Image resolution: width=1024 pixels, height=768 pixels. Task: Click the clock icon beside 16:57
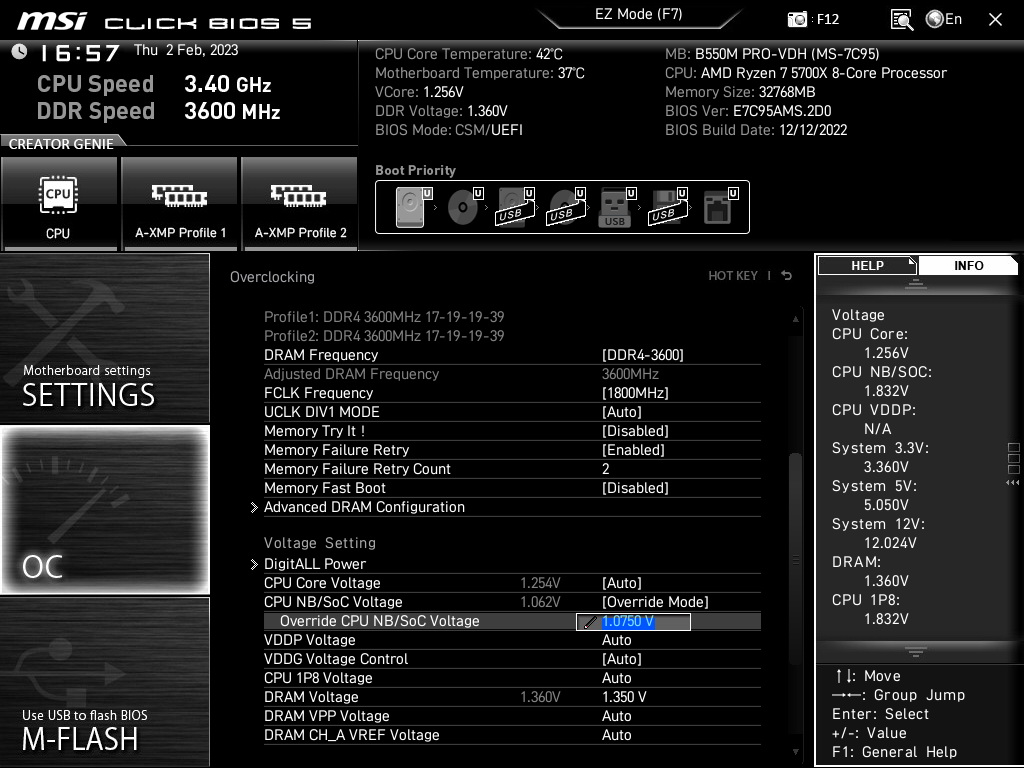coord(20,51)
